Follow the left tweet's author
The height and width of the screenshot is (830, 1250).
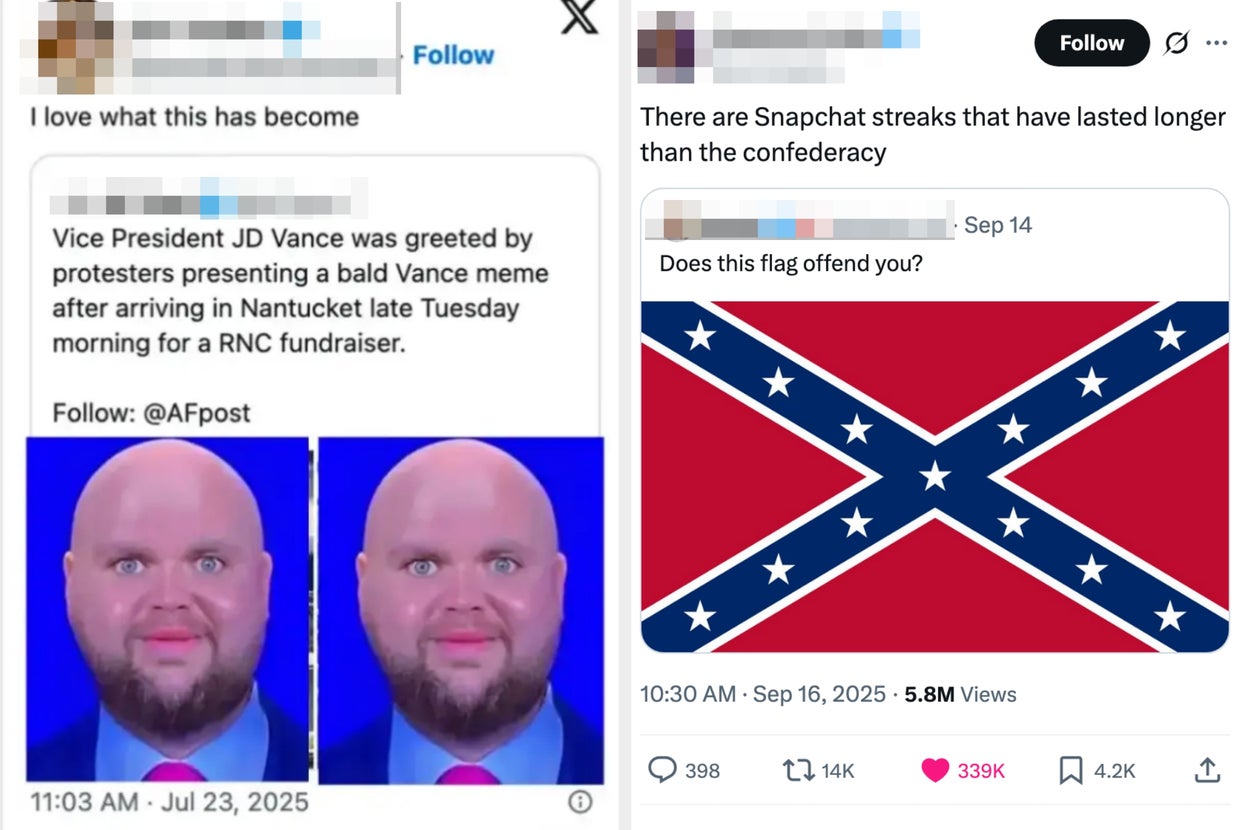click(453, 55)
